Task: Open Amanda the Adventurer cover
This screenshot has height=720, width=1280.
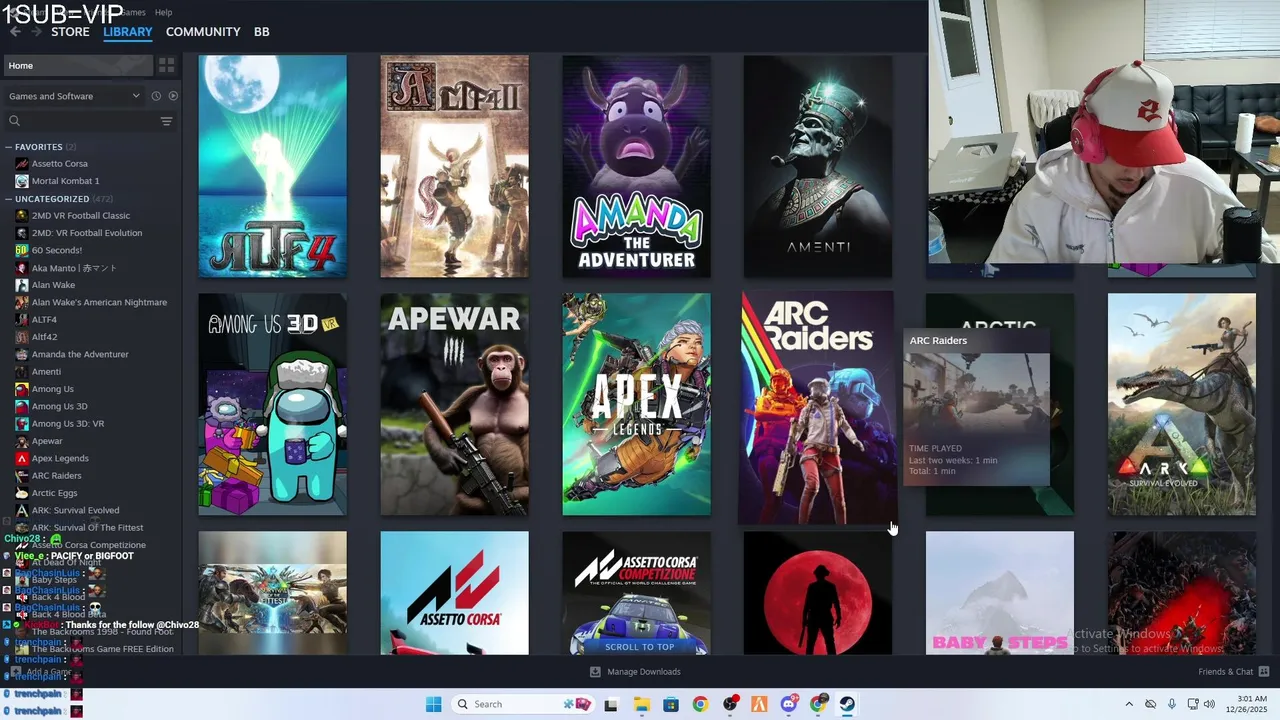Action: point(636,166)
